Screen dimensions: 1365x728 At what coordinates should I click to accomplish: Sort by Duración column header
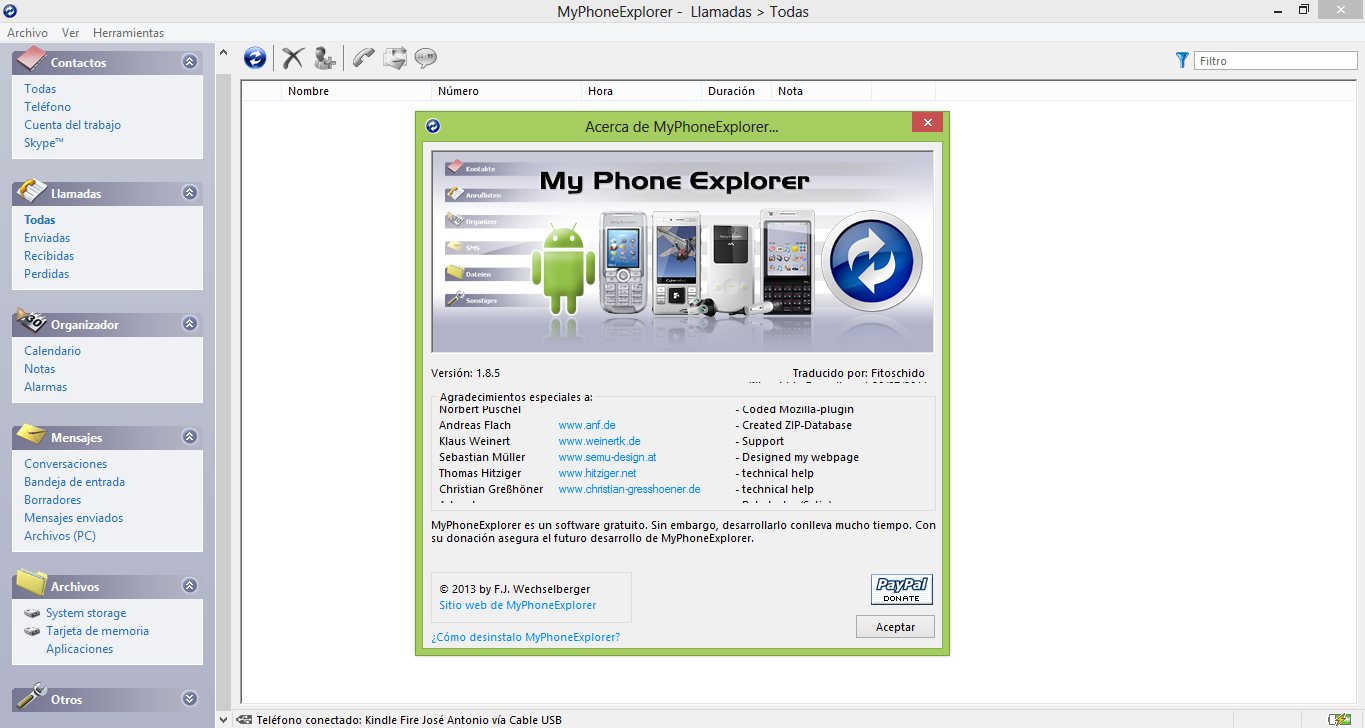click(737, 91)
